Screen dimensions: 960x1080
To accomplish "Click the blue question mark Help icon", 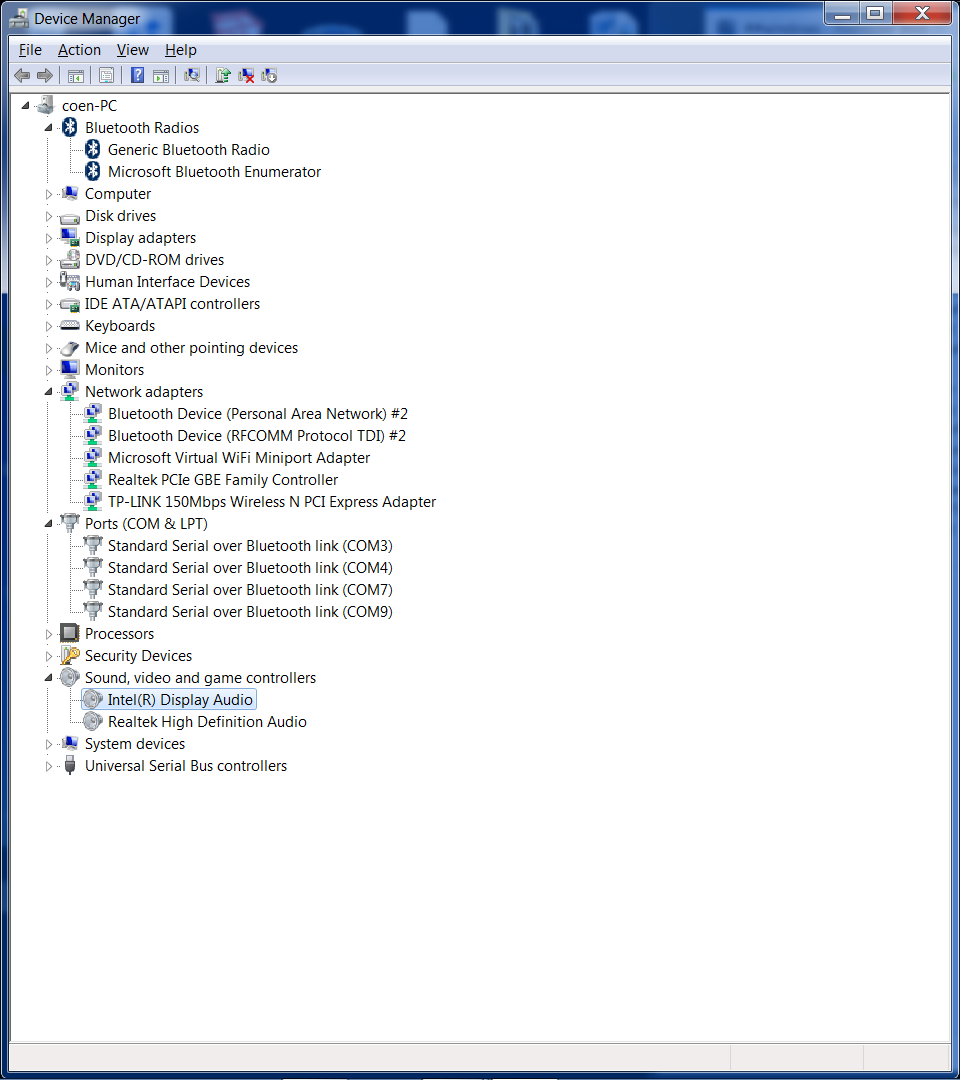I will point(138,76).
